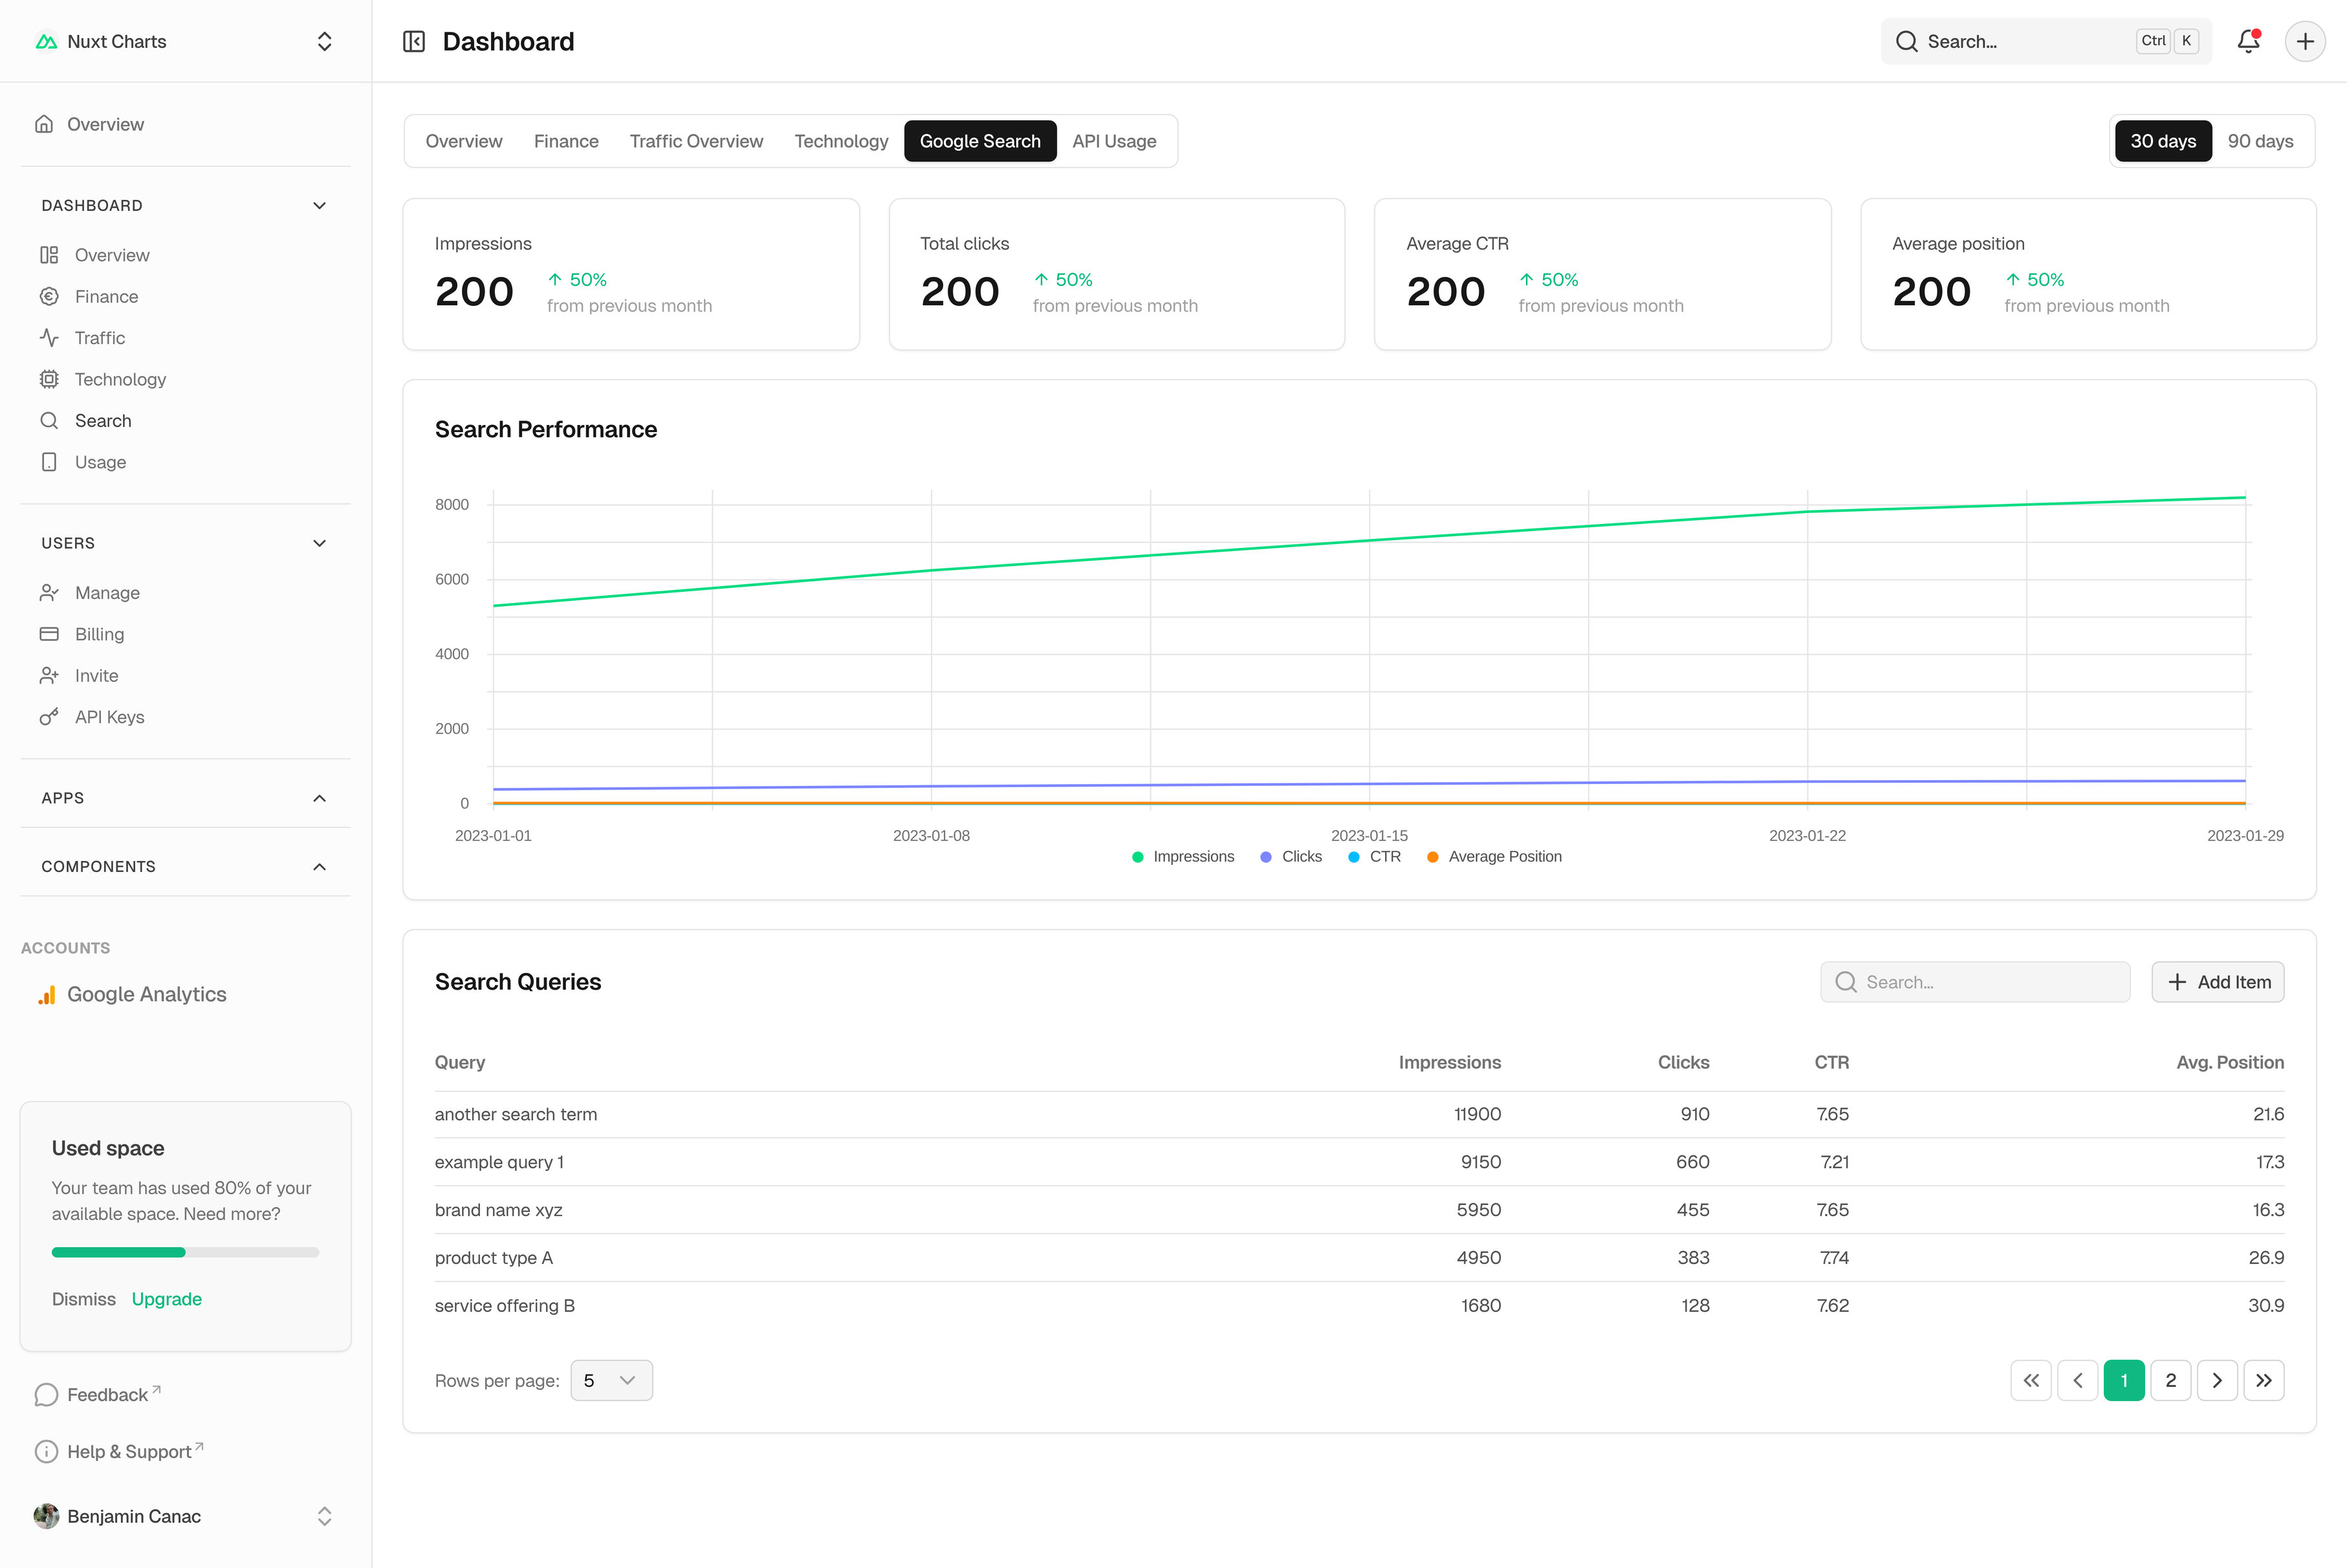This screenshot has height=1568, width=2347.
Task: Switch to the API Usage tab
Action: [1114, 141]
